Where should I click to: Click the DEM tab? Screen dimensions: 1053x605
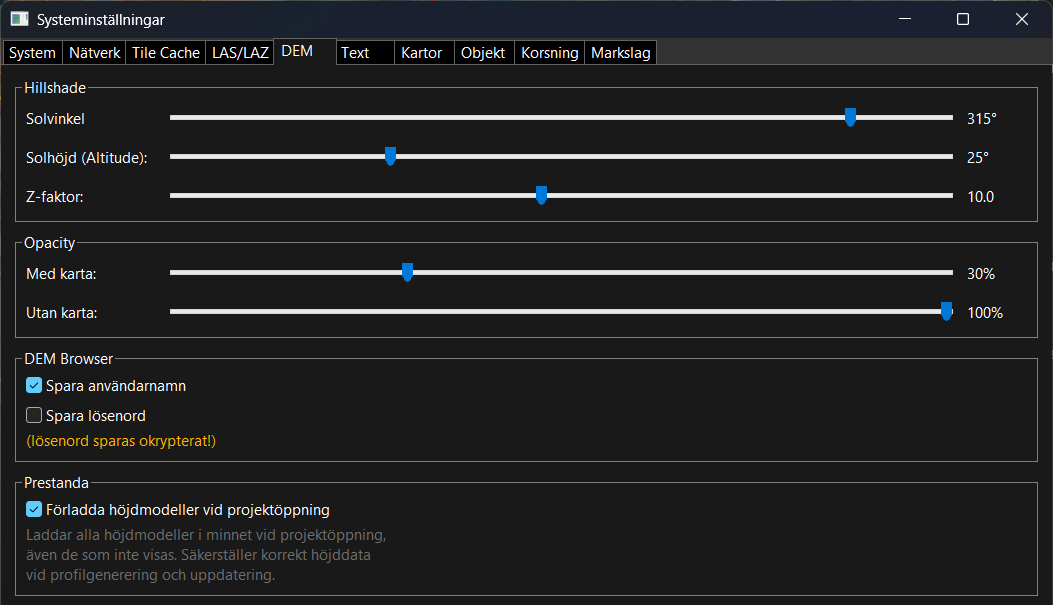click(x=305, y=51)
